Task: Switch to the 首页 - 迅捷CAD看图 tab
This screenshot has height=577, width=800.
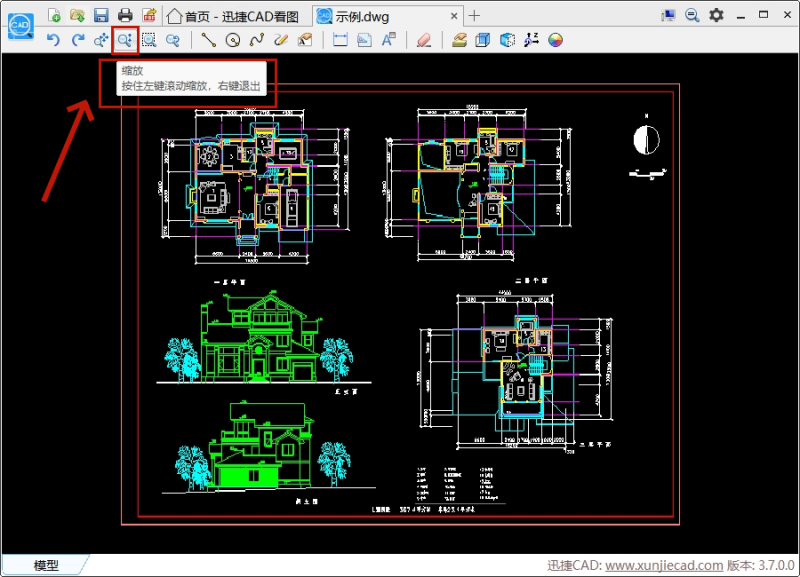Action: point(234,17)
